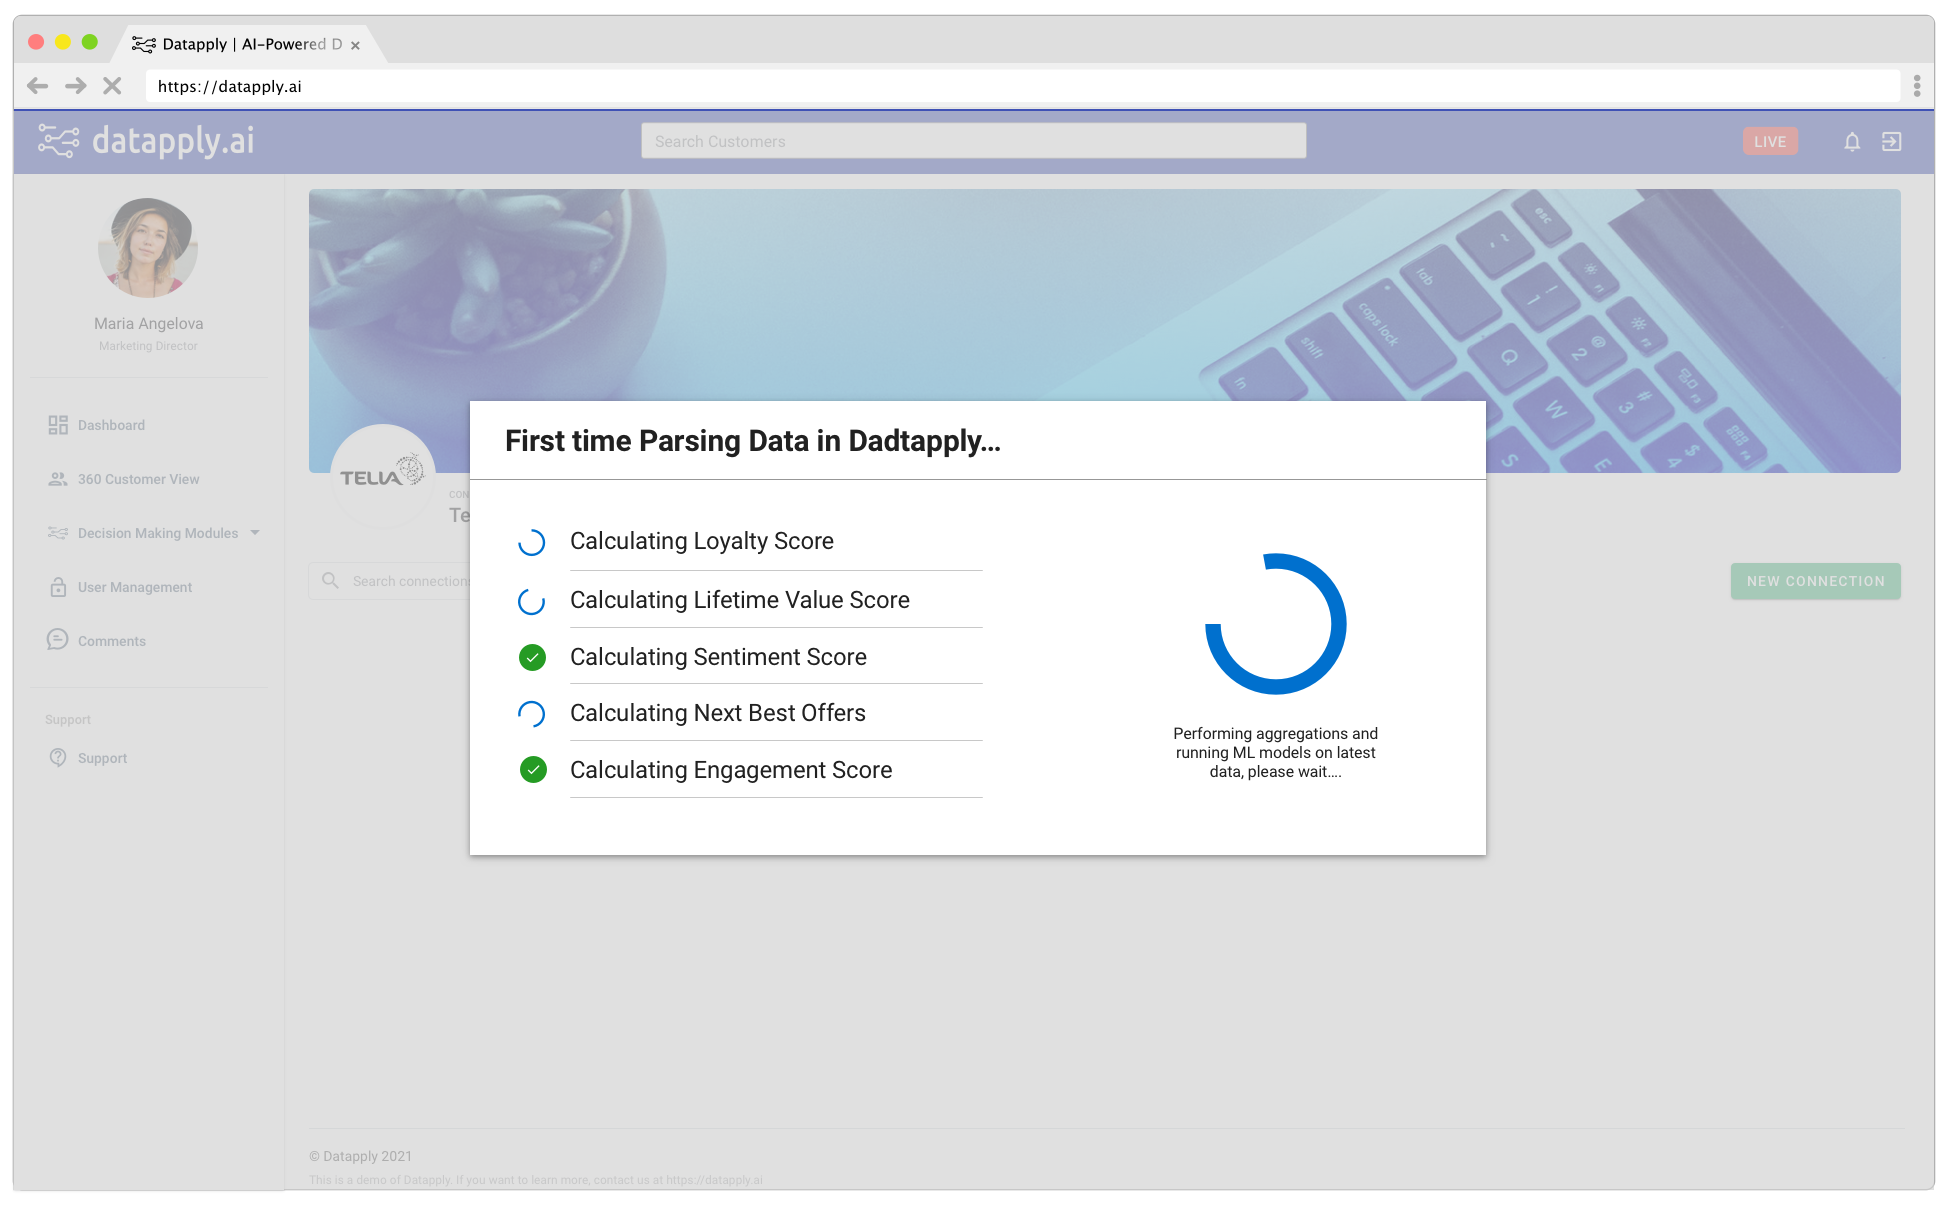Click the green check beside Sentiment Score
This screenshot has height=1206, width=1948.
(532, 657)
